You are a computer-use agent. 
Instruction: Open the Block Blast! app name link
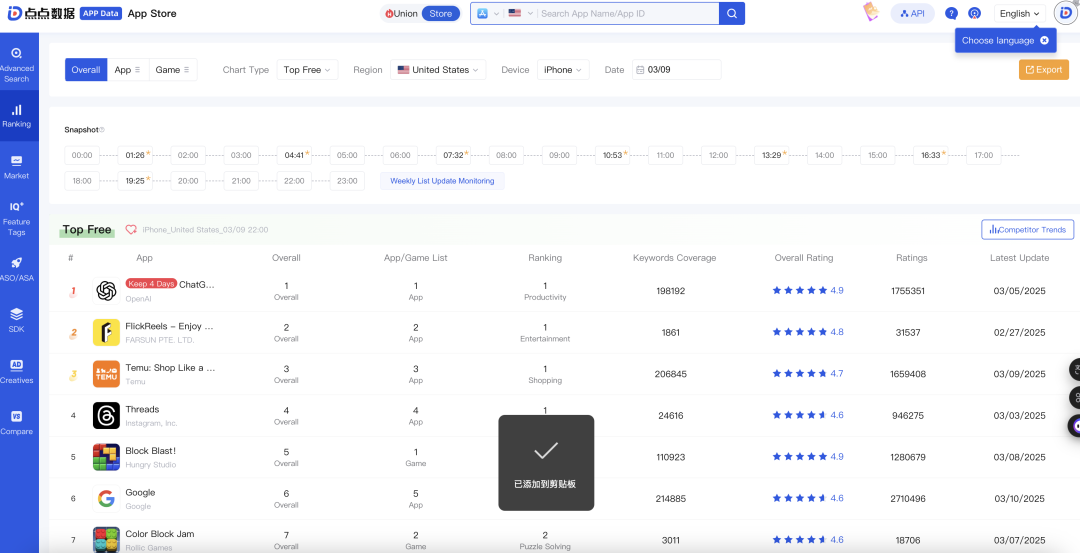click(151, 450)
